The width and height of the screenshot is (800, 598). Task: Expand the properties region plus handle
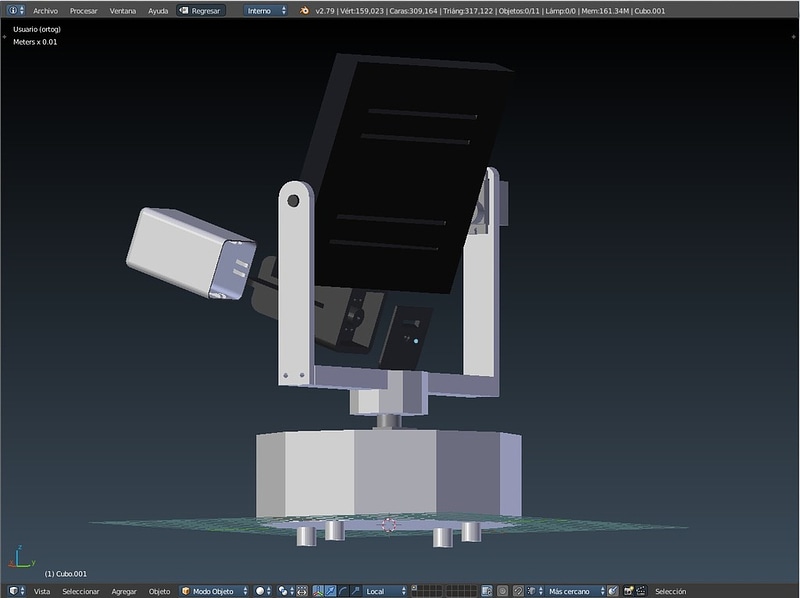click(793, 37)
